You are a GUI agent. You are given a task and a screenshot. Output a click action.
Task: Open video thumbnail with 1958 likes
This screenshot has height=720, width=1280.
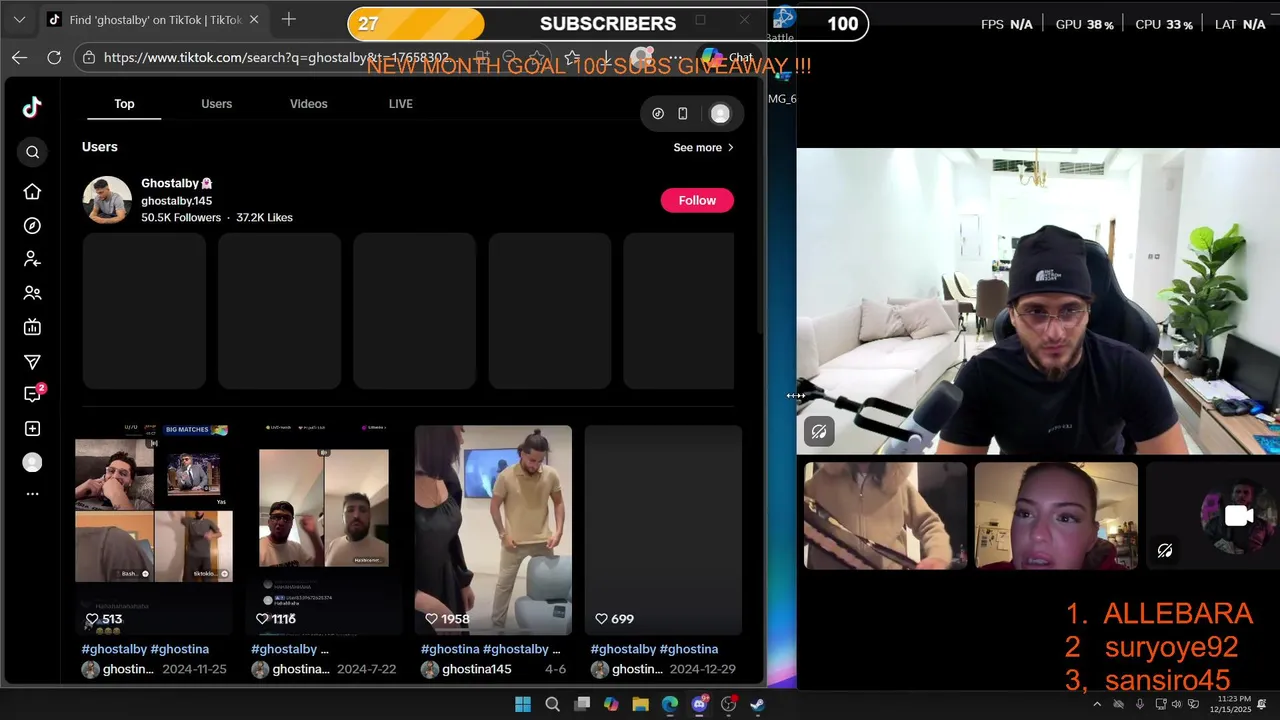493,530
